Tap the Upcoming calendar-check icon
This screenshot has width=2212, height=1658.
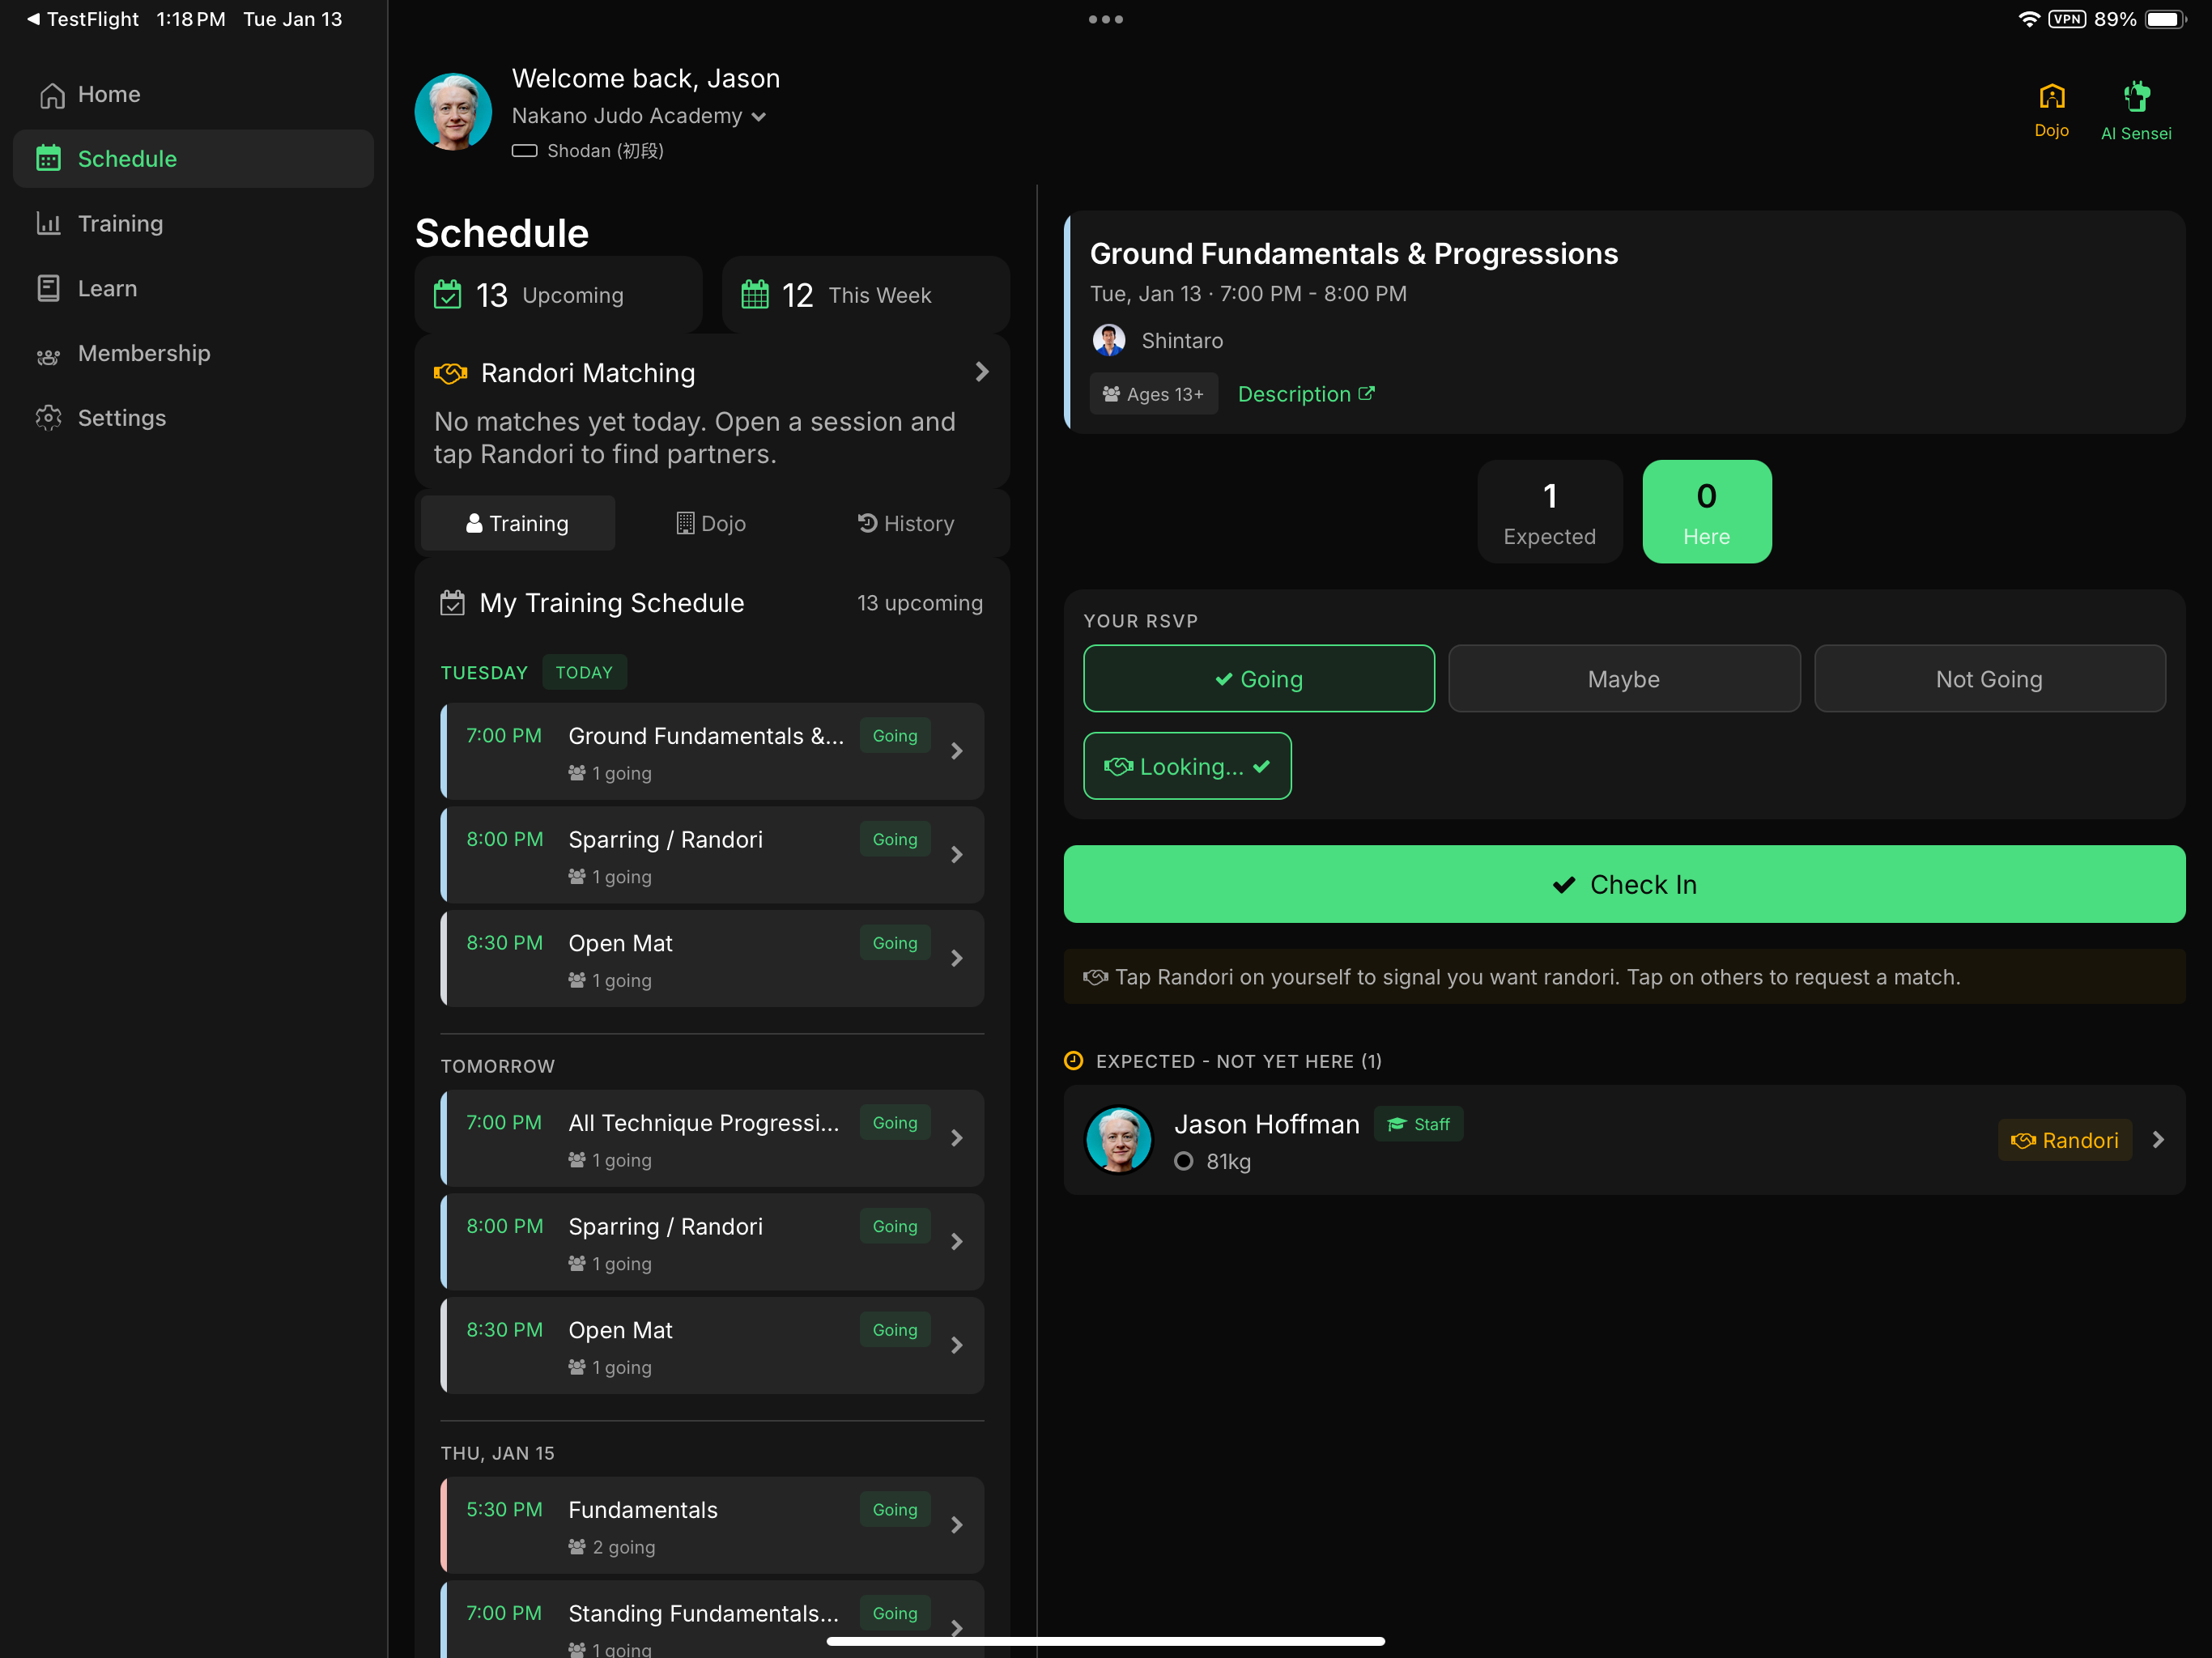coord(448,295)
